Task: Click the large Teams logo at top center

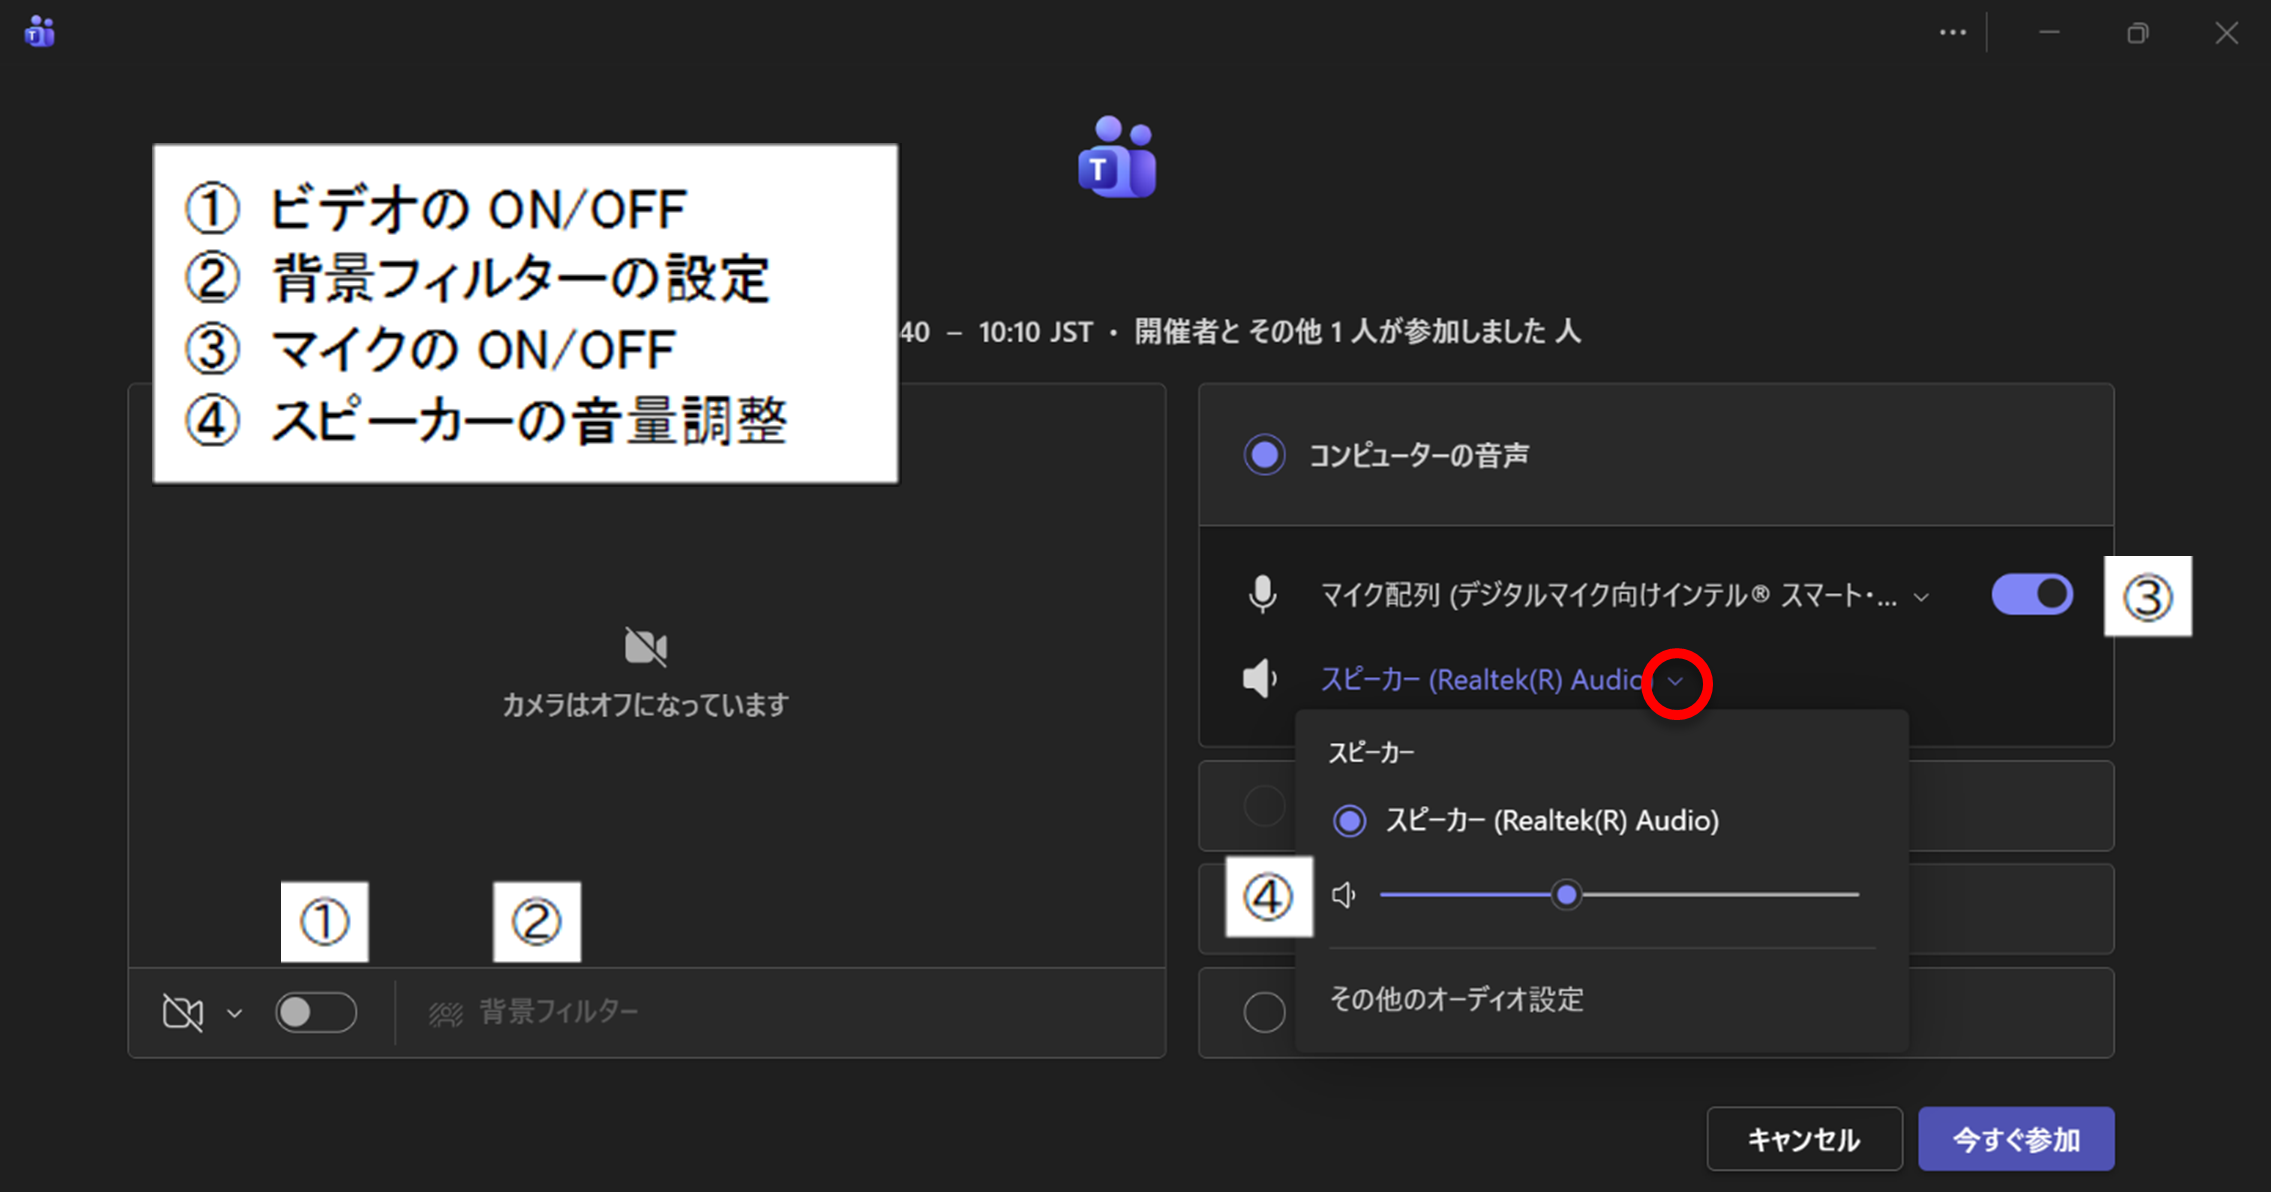Action: 1117,158
